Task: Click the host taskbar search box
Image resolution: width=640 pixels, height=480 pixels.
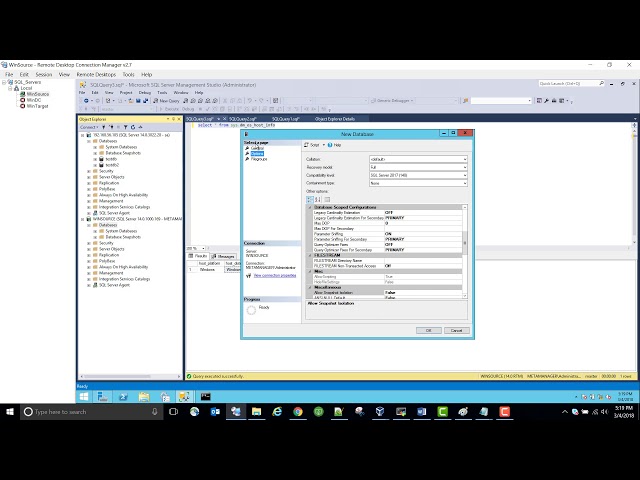Action: coord(92,412)
